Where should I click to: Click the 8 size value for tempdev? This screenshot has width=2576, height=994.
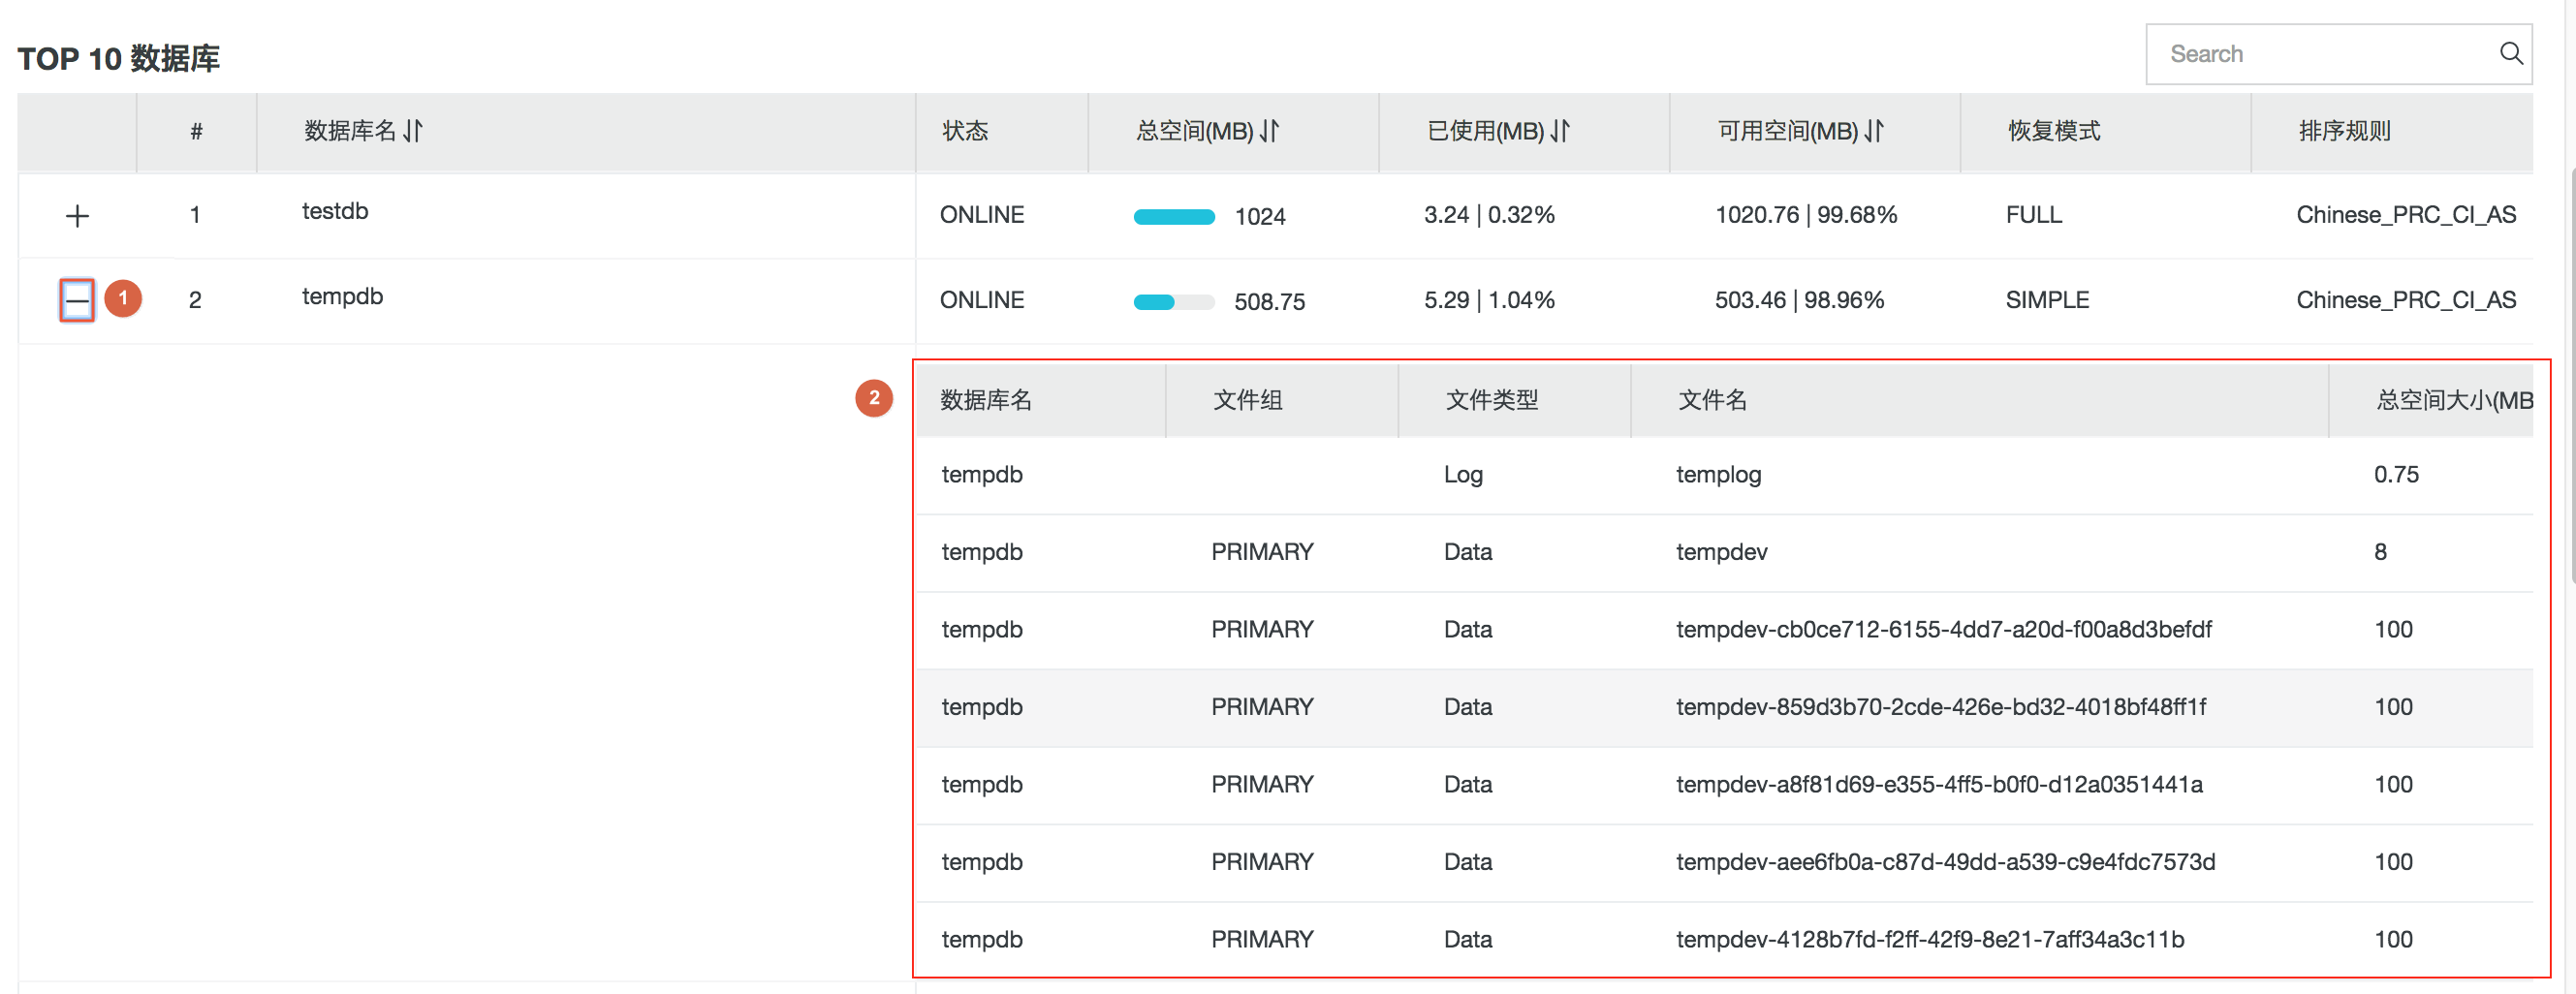coord(2380,552)
